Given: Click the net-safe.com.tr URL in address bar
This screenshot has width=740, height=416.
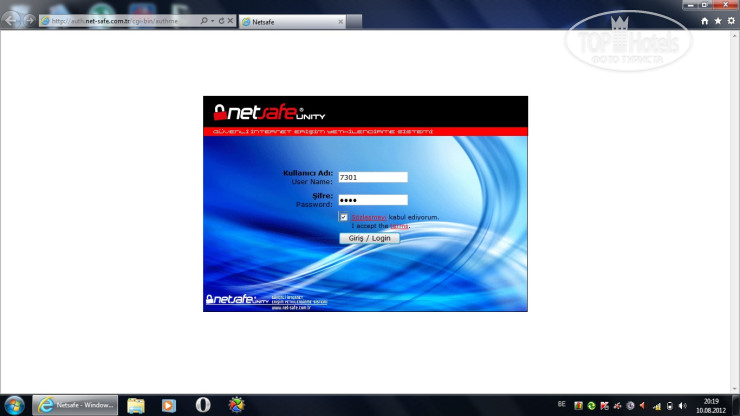Looking at the screenshot, I should 115,21.
